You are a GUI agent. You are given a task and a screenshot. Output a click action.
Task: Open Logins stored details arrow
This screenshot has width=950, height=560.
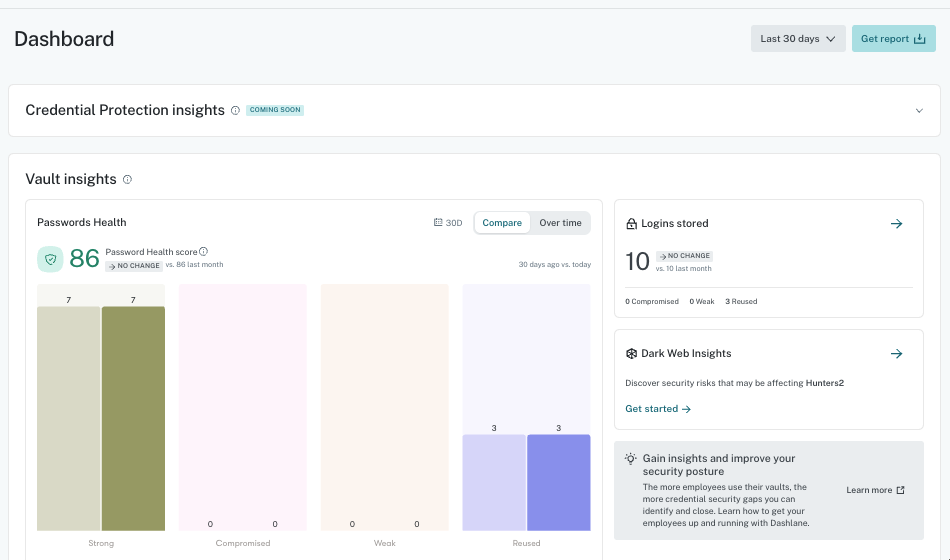[x=897, y=224]
